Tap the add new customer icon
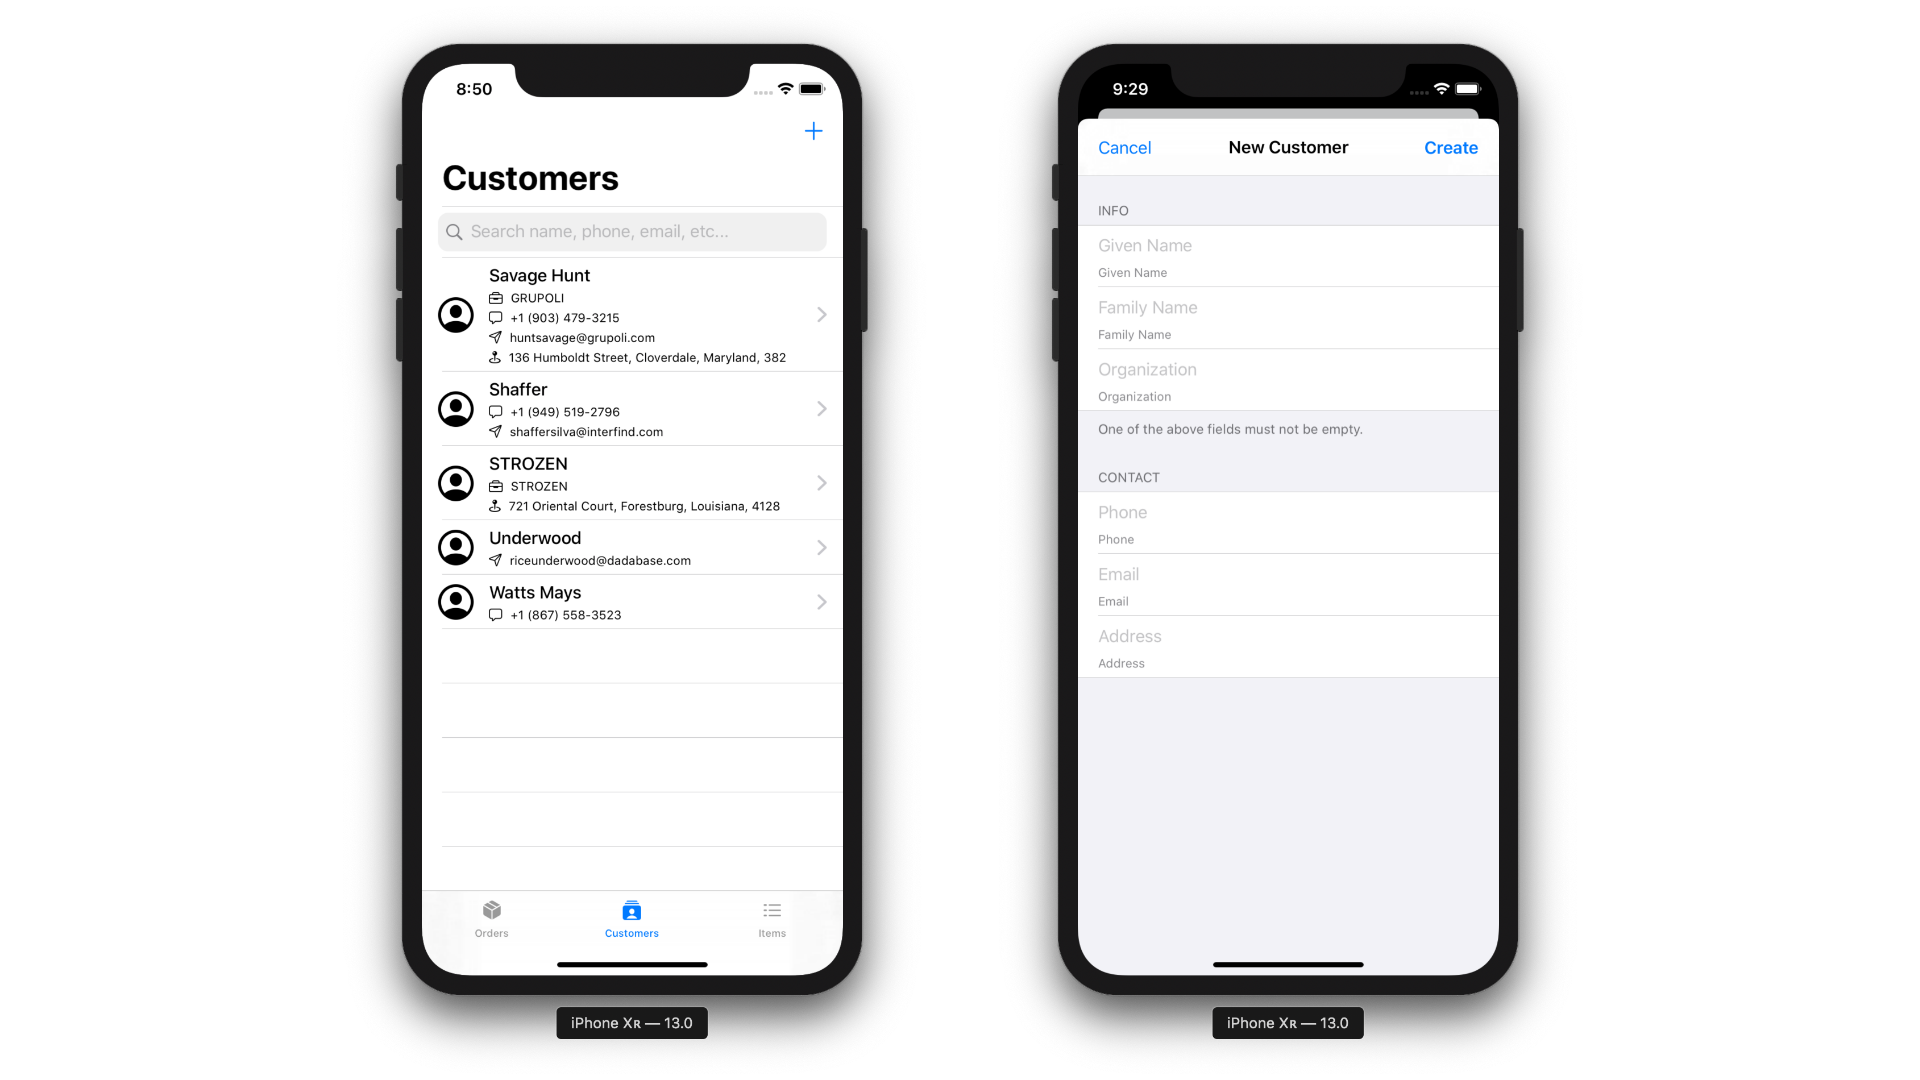 tap(814, 131)
